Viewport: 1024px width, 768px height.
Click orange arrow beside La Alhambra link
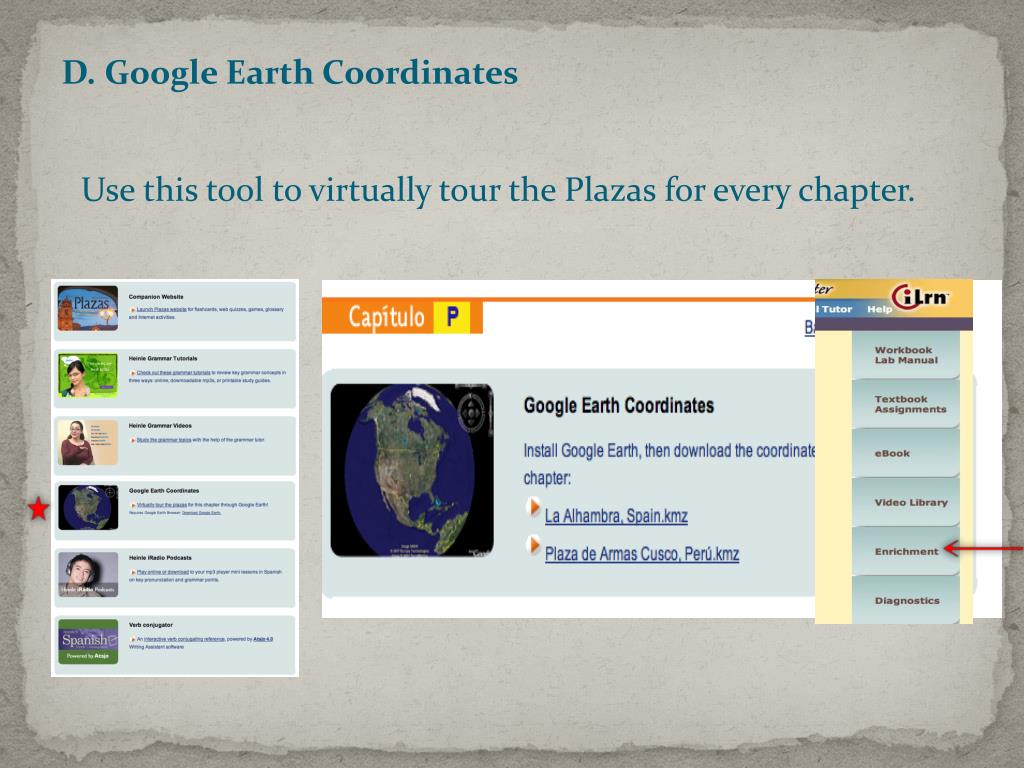point(534,507)
